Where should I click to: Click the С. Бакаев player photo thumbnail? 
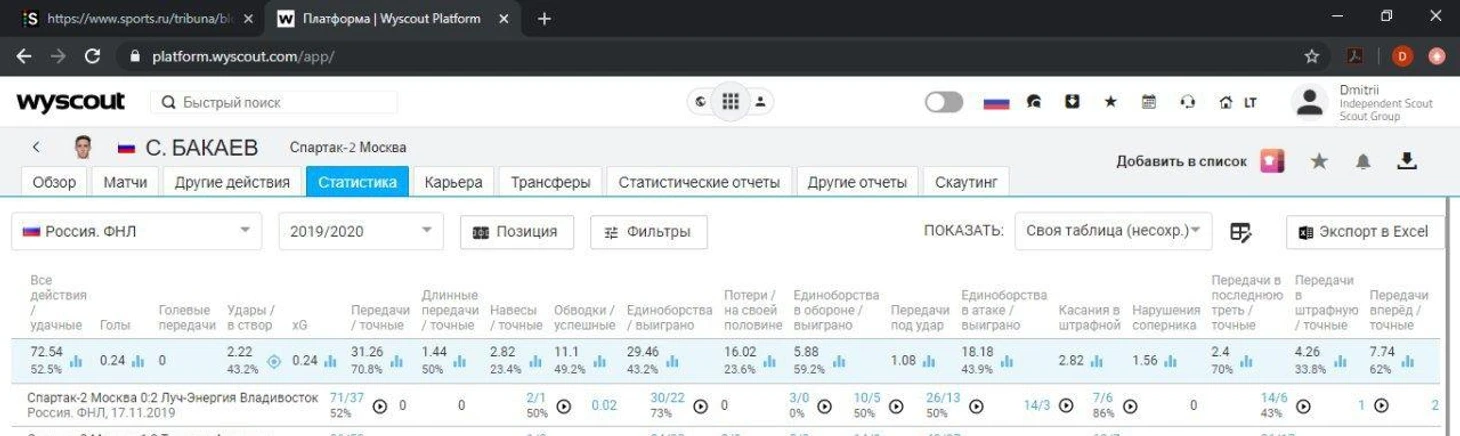click(84, 147)
